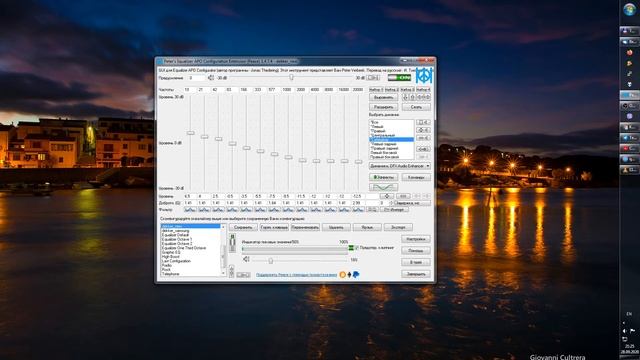Click the Экспорт button
The width and height of the screenshot is (640, 360).
coord(398,227)
